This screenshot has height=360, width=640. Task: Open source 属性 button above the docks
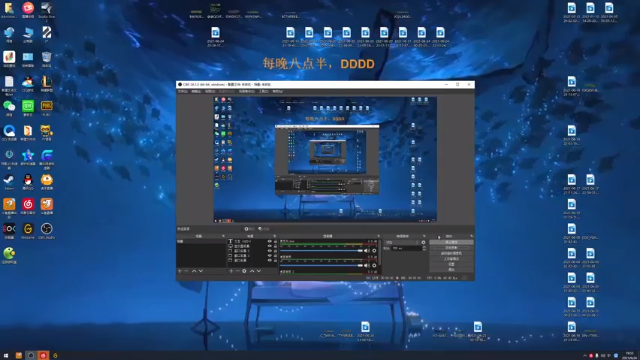coord(249,229)
